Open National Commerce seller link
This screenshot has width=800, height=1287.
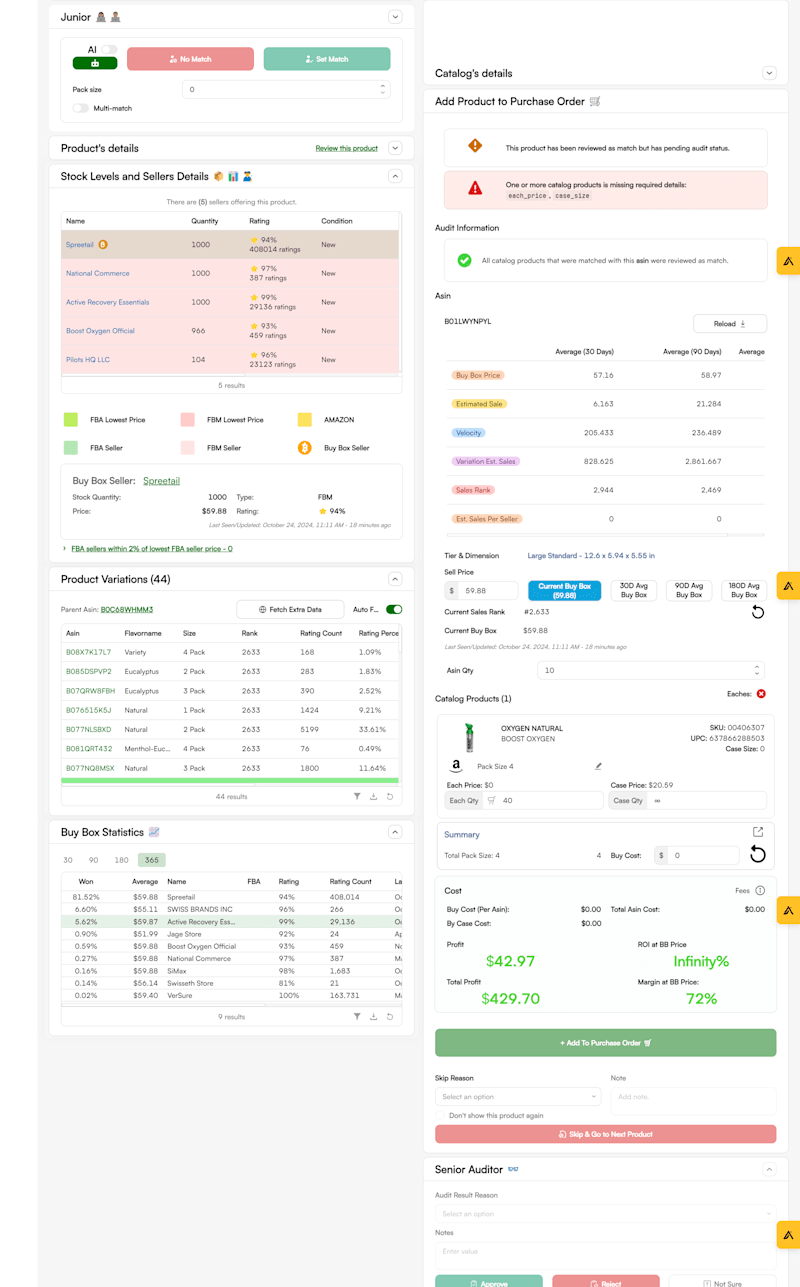pos(98,273)
